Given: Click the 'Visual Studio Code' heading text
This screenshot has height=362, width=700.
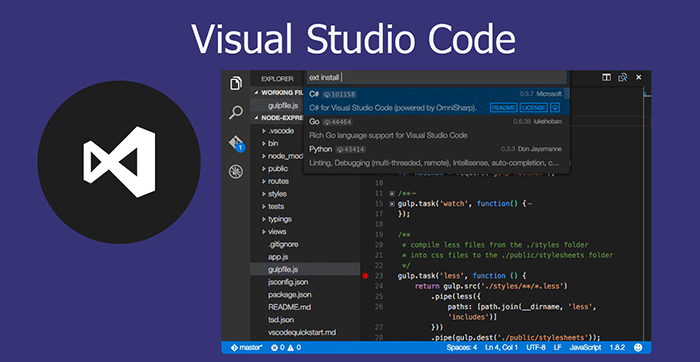Looking at the screenshot, I should tap(353, 38).
